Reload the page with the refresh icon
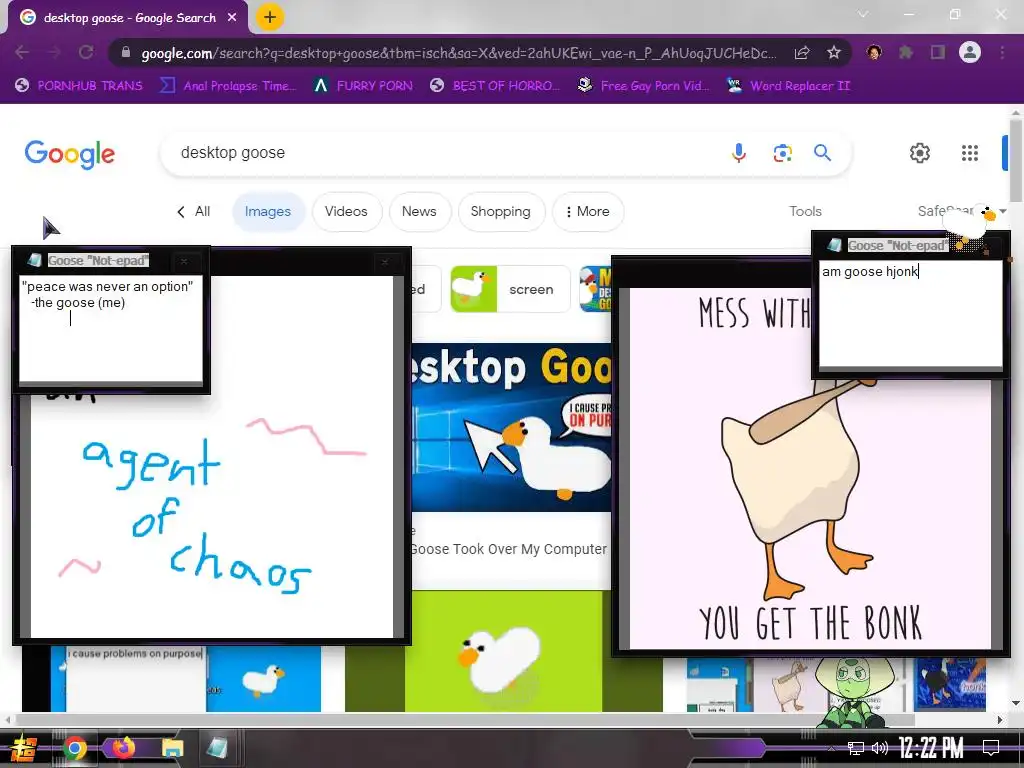 coord(86,52)
